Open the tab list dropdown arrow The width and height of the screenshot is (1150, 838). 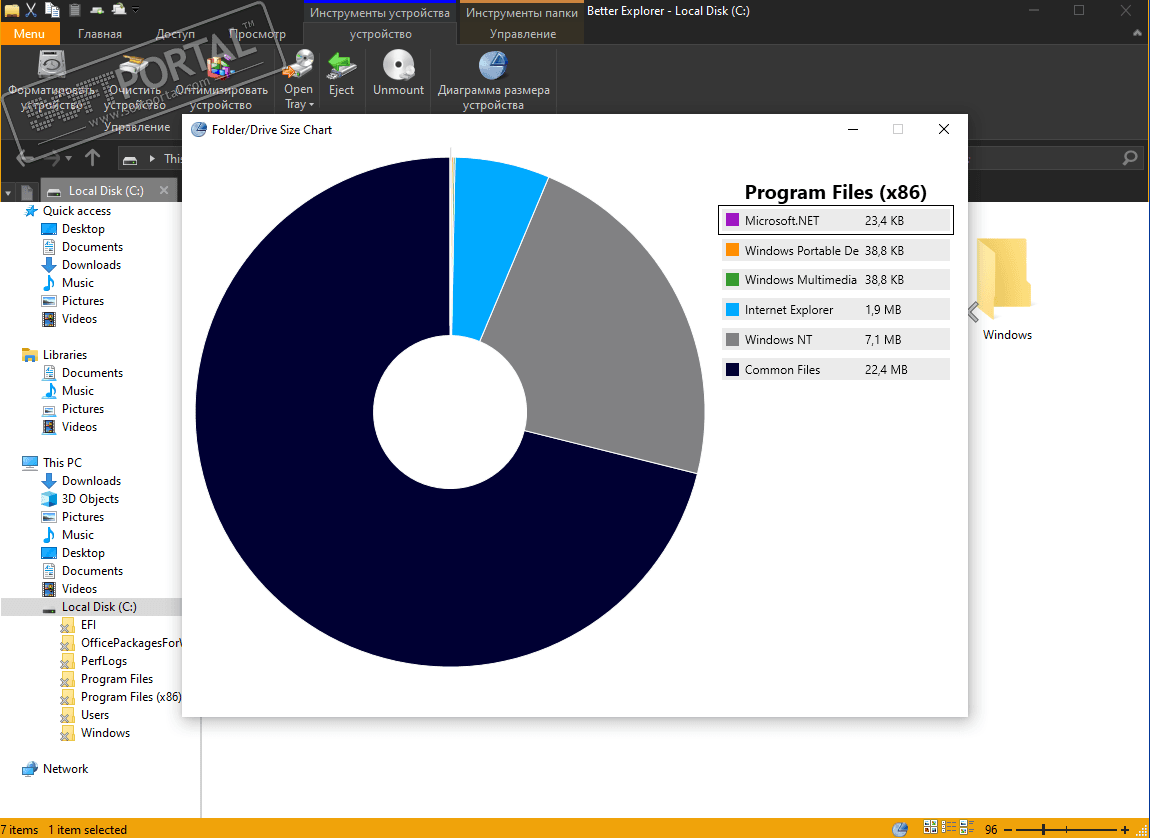point(8,194)
